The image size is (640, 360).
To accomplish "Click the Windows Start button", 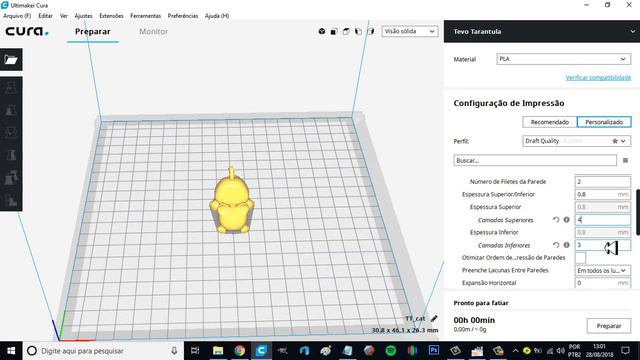I will pos(11,351).
